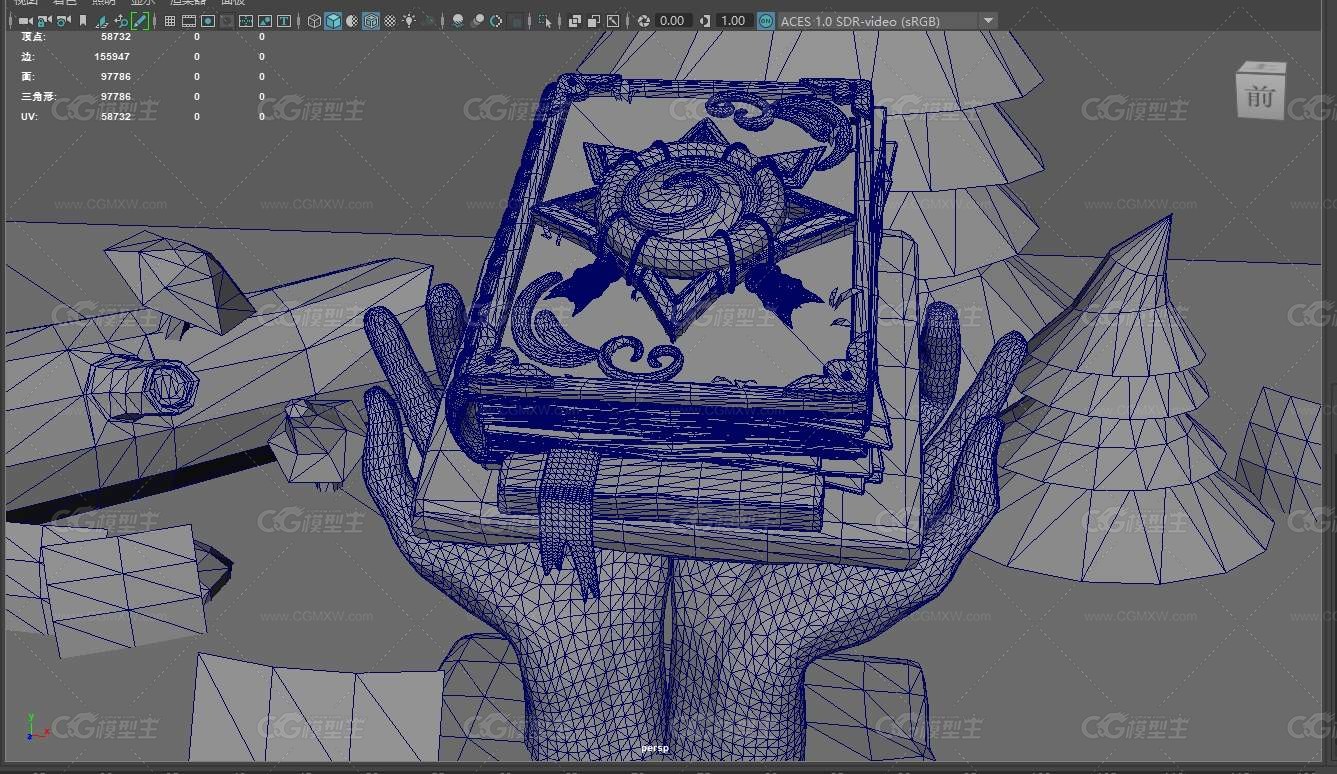Open the ACES 1.0 SDR-video (sRGB) dropdown
This screenshot has height=774, width=1337.
point(887,21)
